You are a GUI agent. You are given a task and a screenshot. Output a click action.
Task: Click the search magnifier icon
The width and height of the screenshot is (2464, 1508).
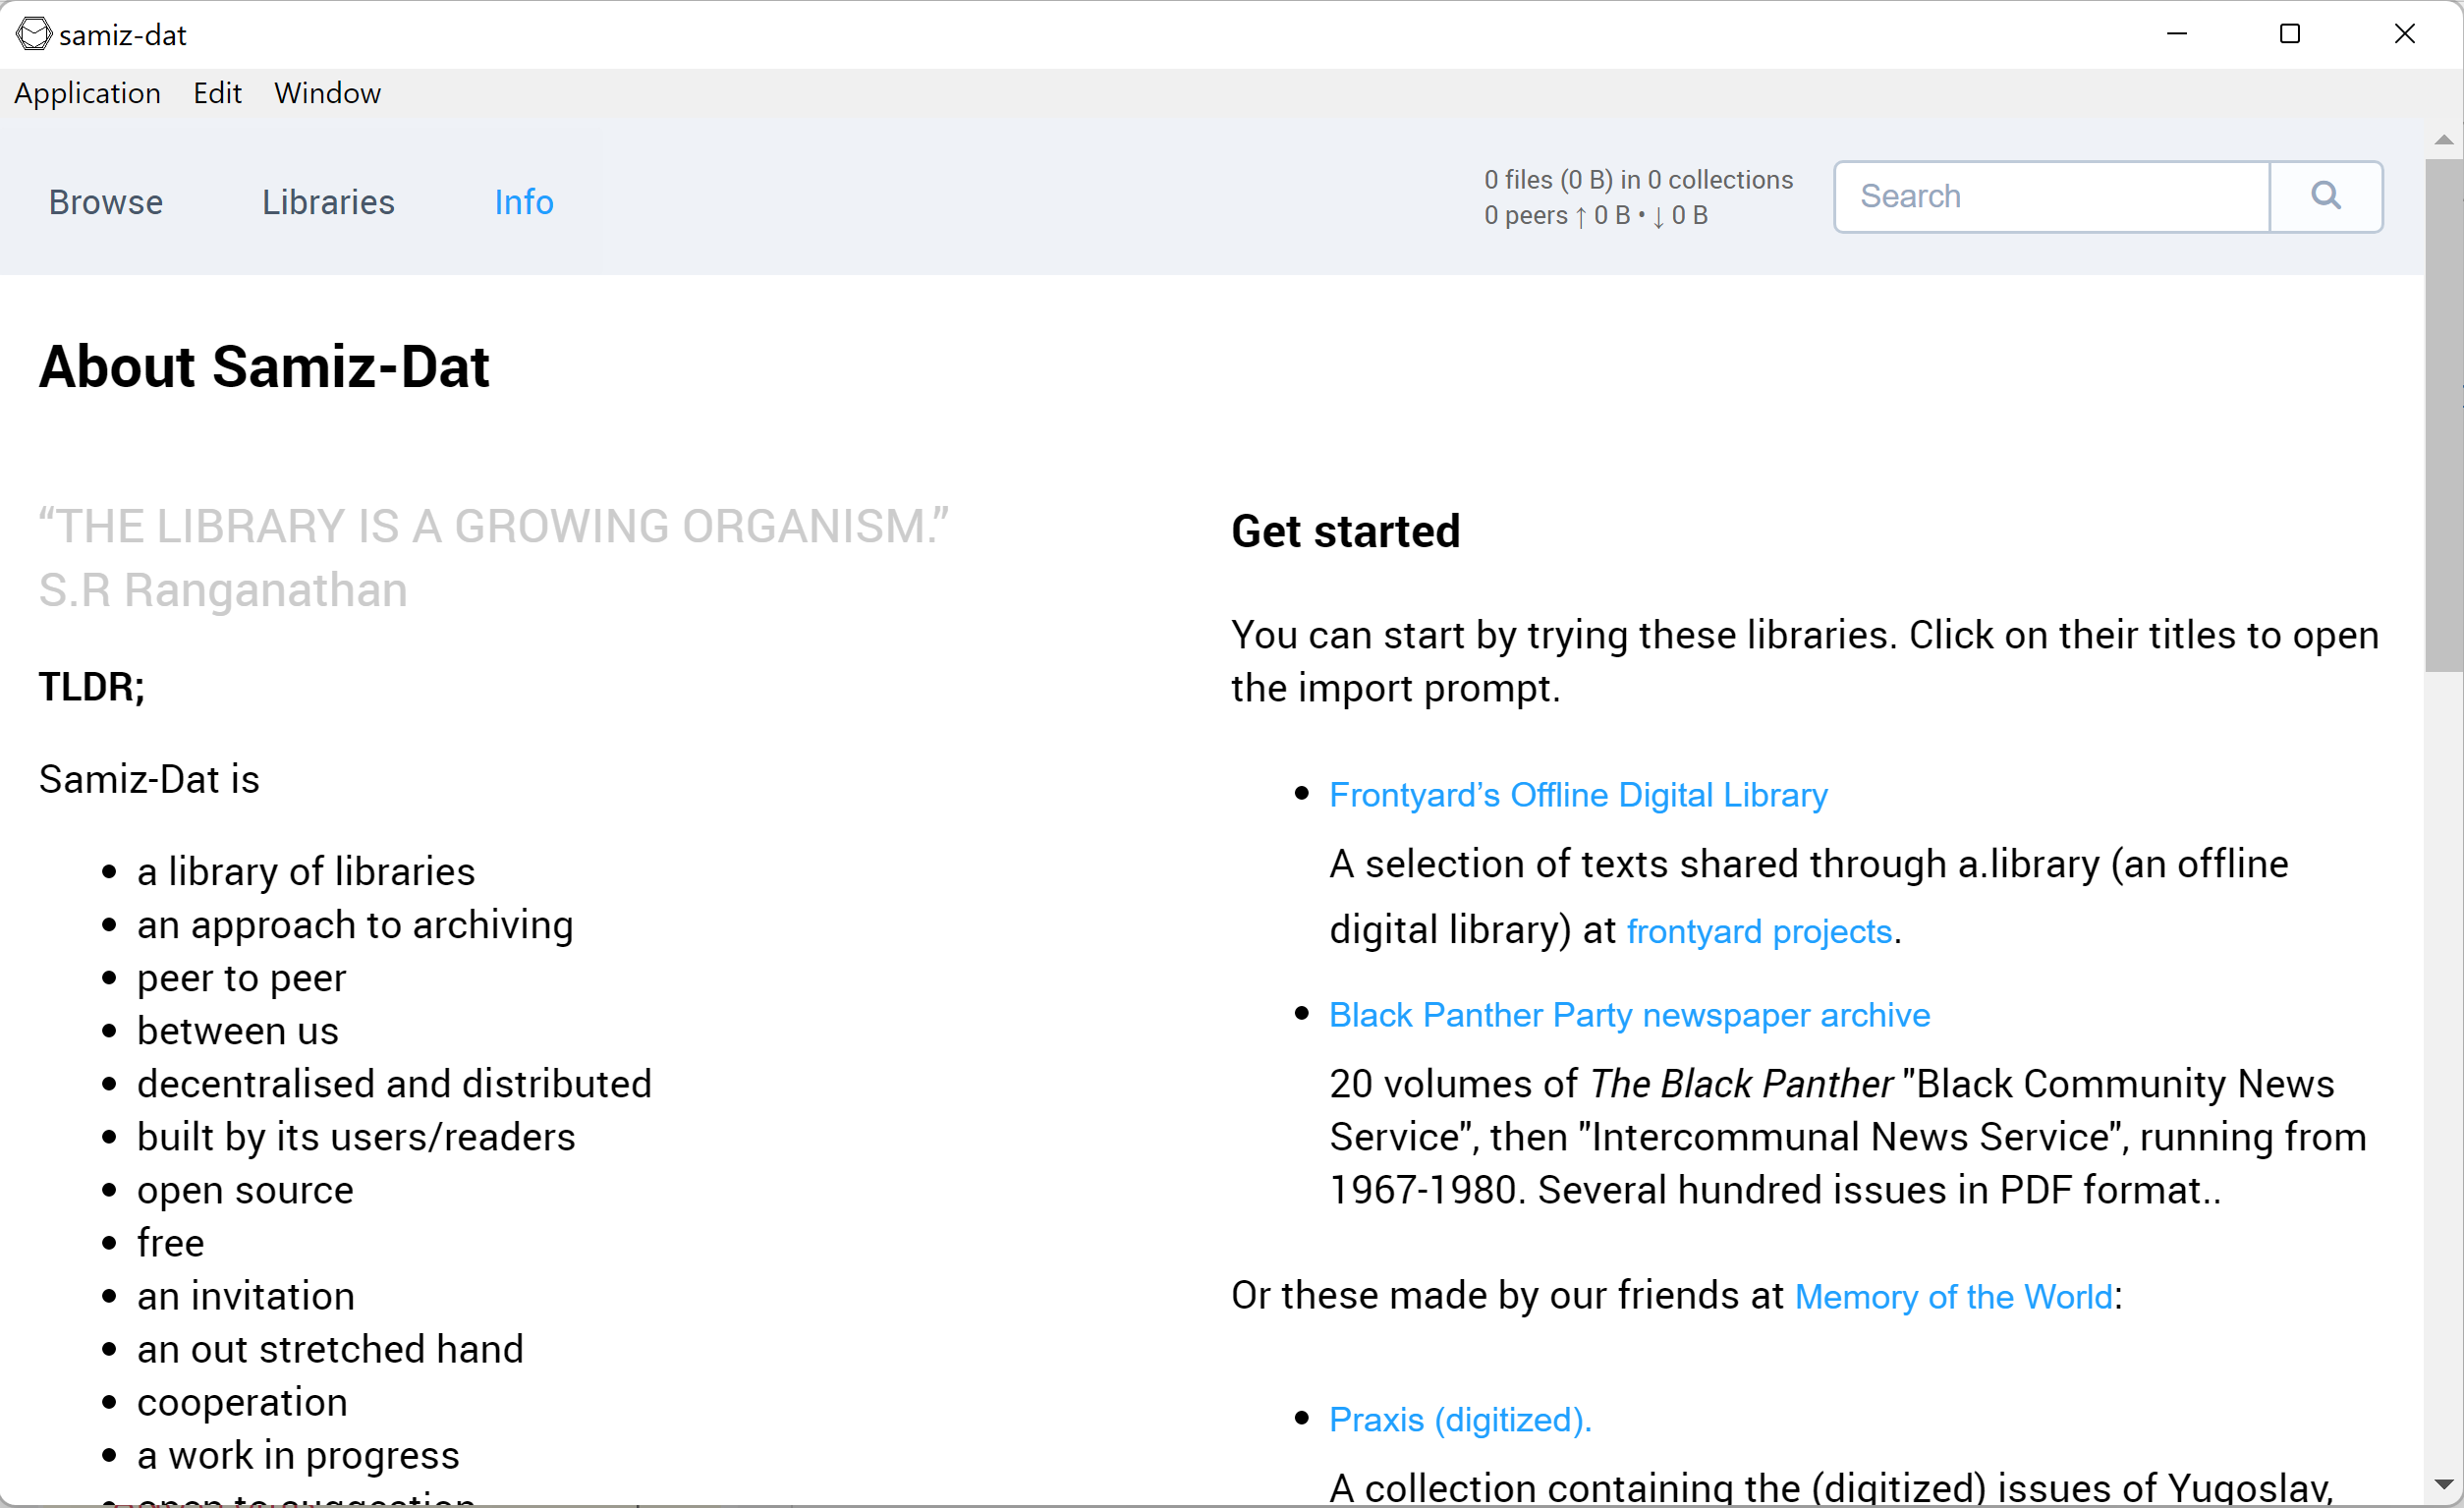click(x=2326, y=196)
